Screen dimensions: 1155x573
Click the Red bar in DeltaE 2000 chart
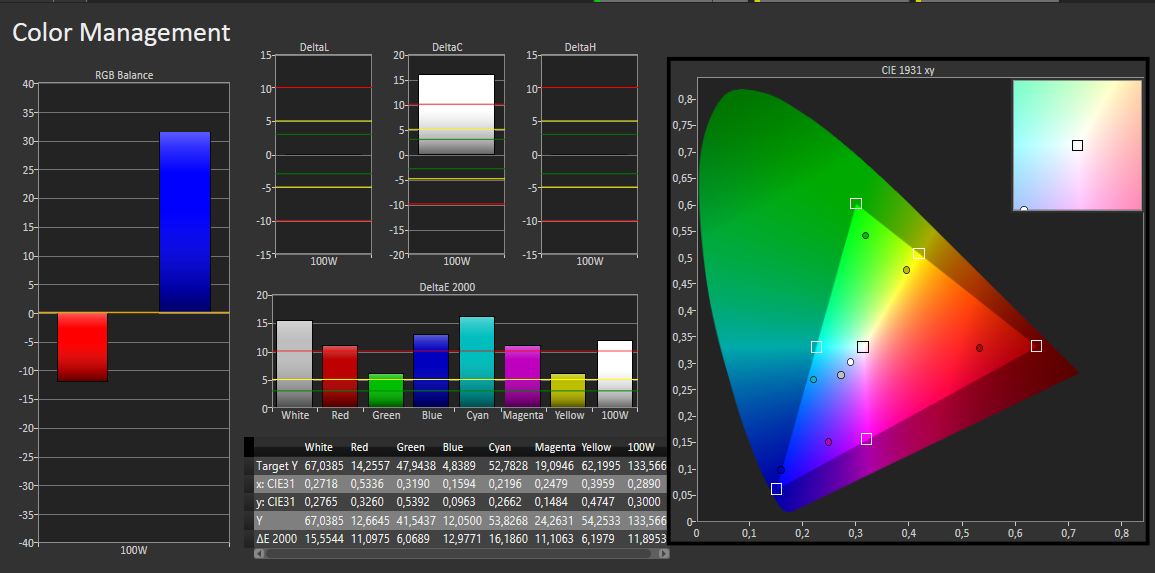tap(340, 376)
